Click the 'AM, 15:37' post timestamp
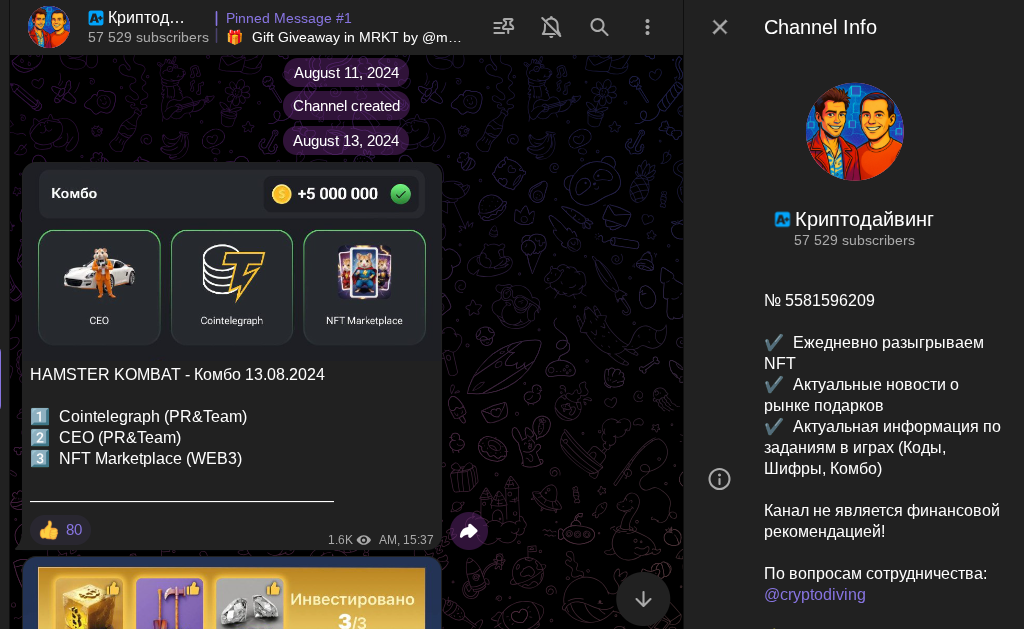Viewport: 1024px width, 629px height. (x=406, y=540)
